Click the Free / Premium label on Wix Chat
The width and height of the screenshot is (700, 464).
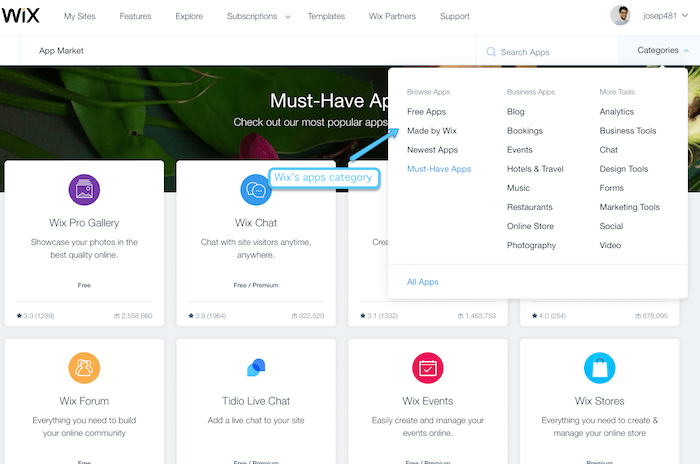[x=256, y=285]
